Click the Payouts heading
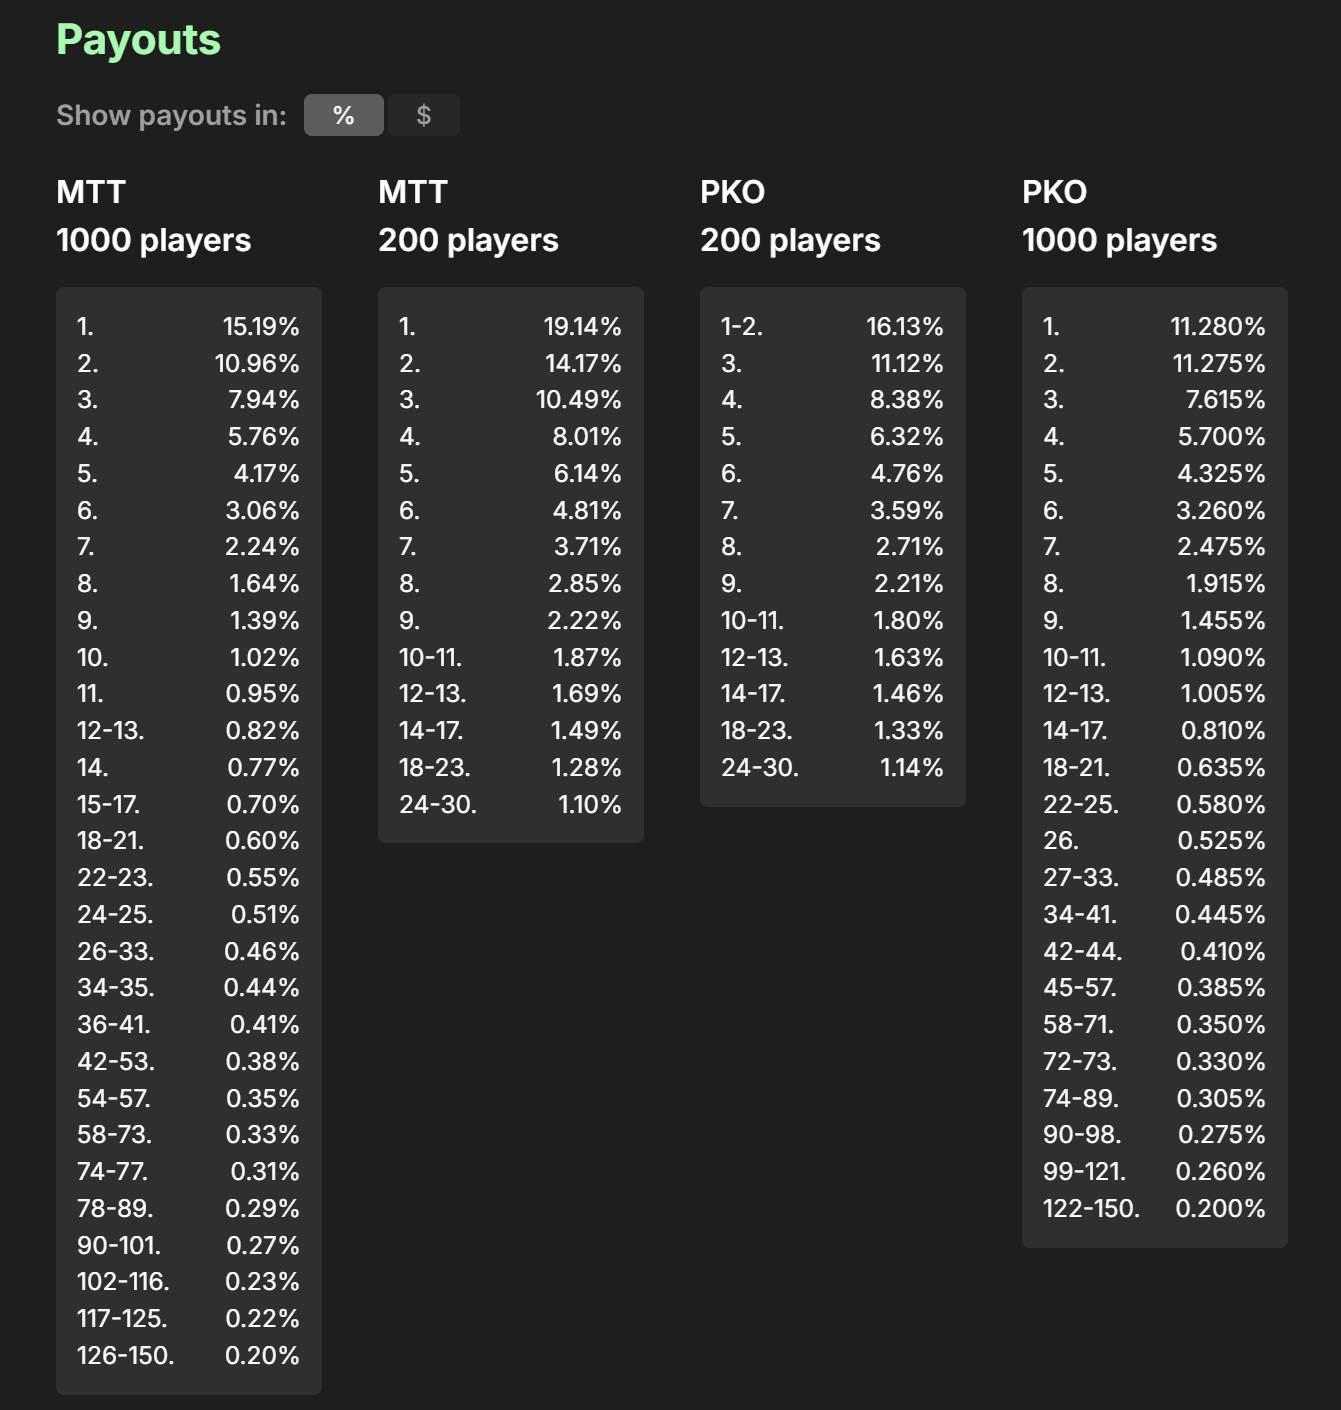This screenshot has height=1410, width=1341. pos(139,40)
